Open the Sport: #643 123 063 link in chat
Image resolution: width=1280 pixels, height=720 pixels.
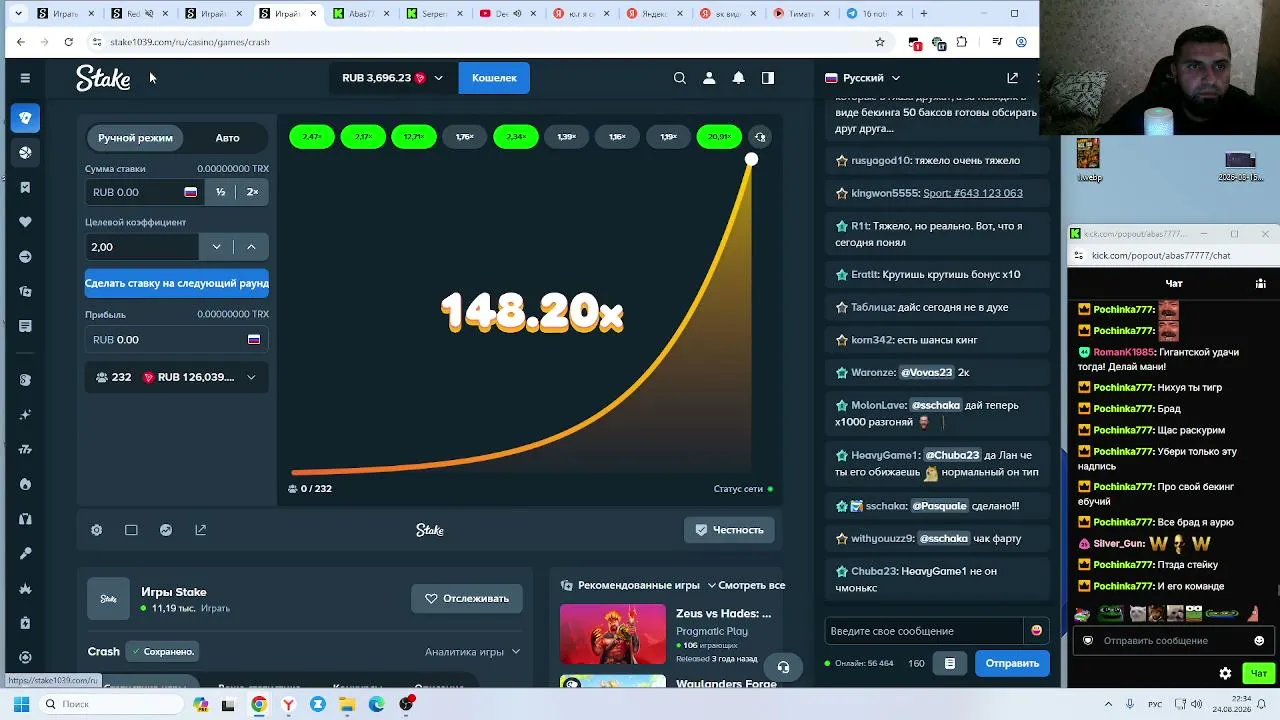pos(973,193)
